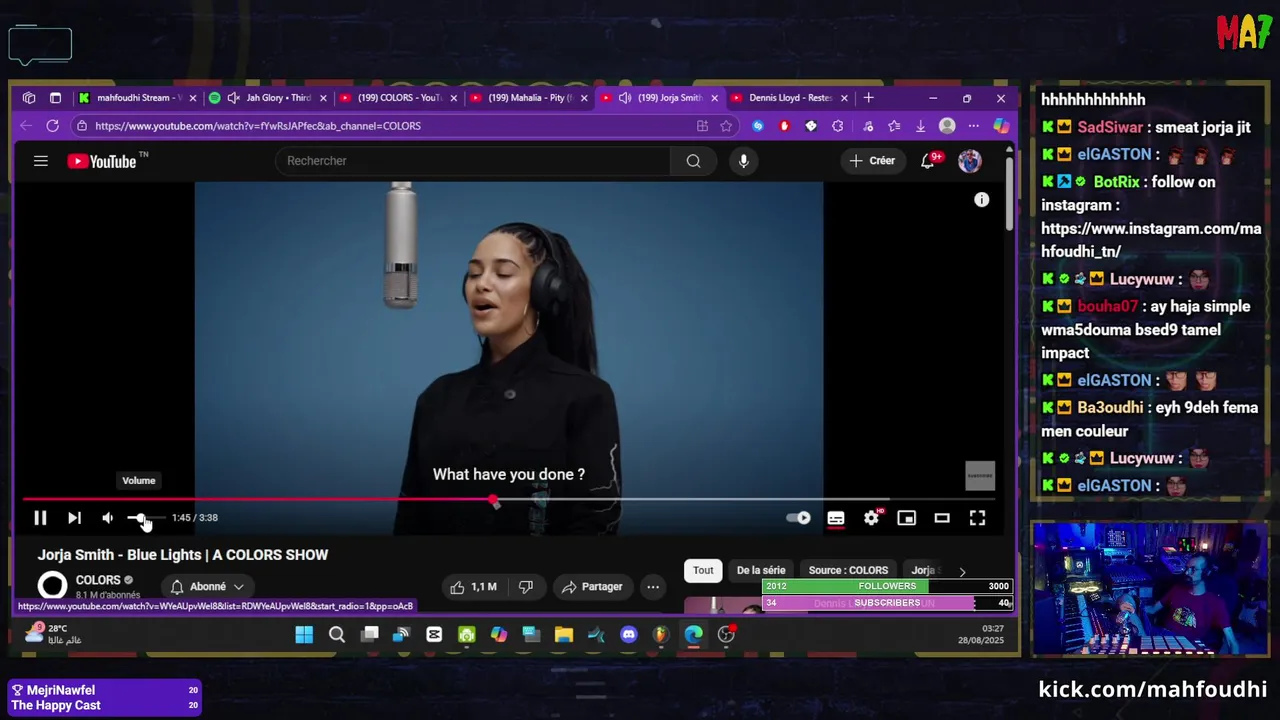Focus the Rechercher search field
This screenshot has height=720, width=1280.
click(472, 161)
